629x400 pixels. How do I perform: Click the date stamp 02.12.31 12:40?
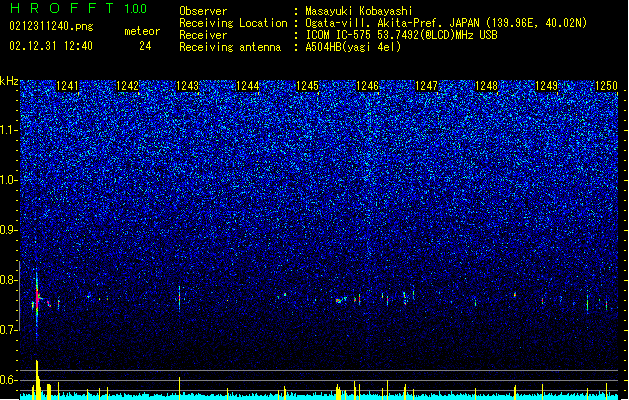[x=51, y=46]
